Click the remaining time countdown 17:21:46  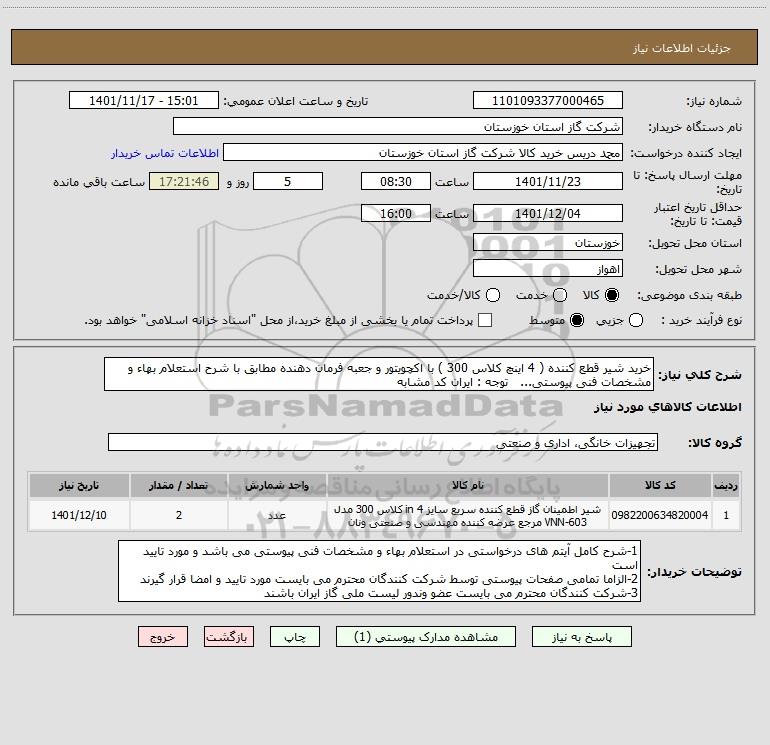point(184,181)
